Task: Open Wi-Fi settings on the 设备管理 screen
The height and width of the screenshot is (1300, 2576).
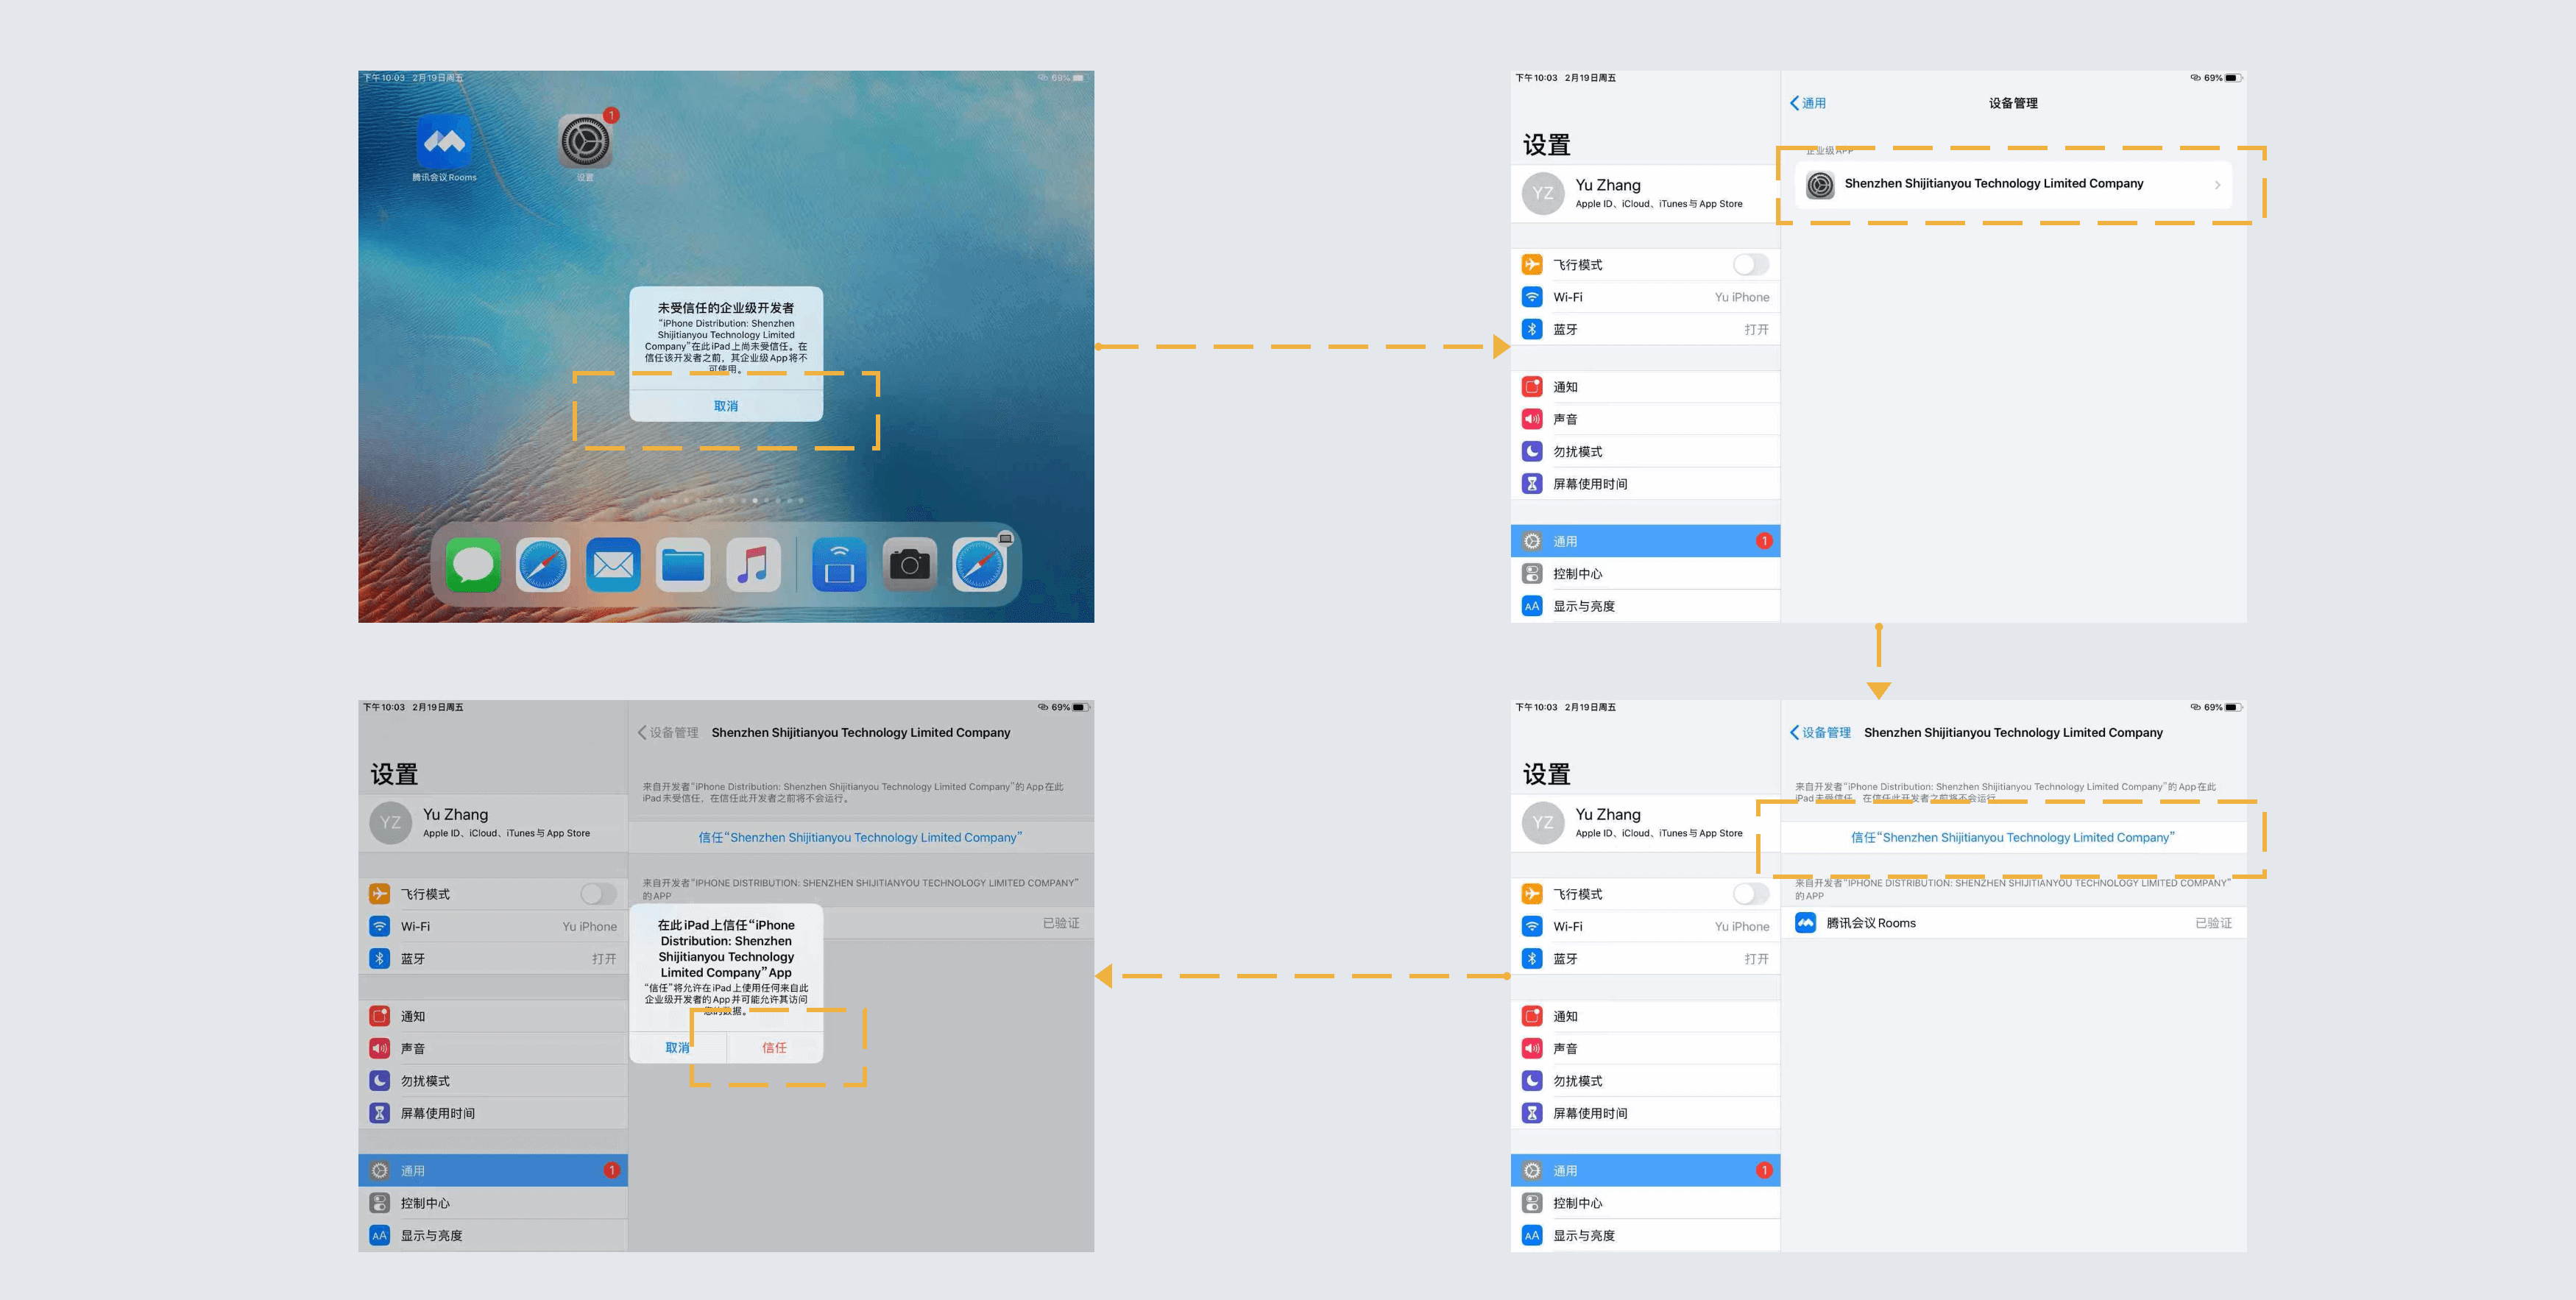Action: [1645, 297]
